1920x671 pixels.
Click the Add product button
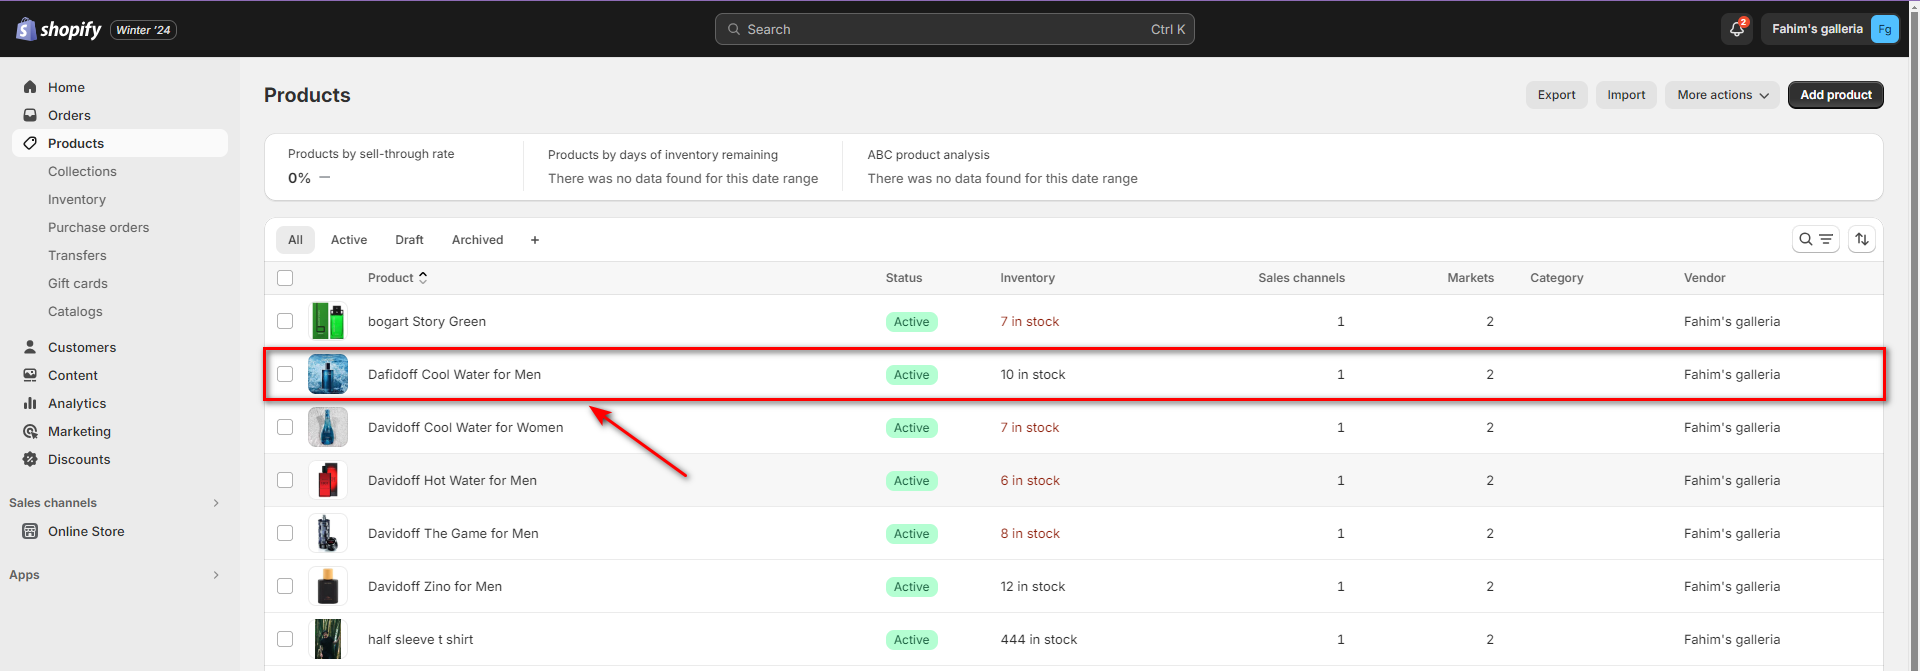coord(1836,95)
